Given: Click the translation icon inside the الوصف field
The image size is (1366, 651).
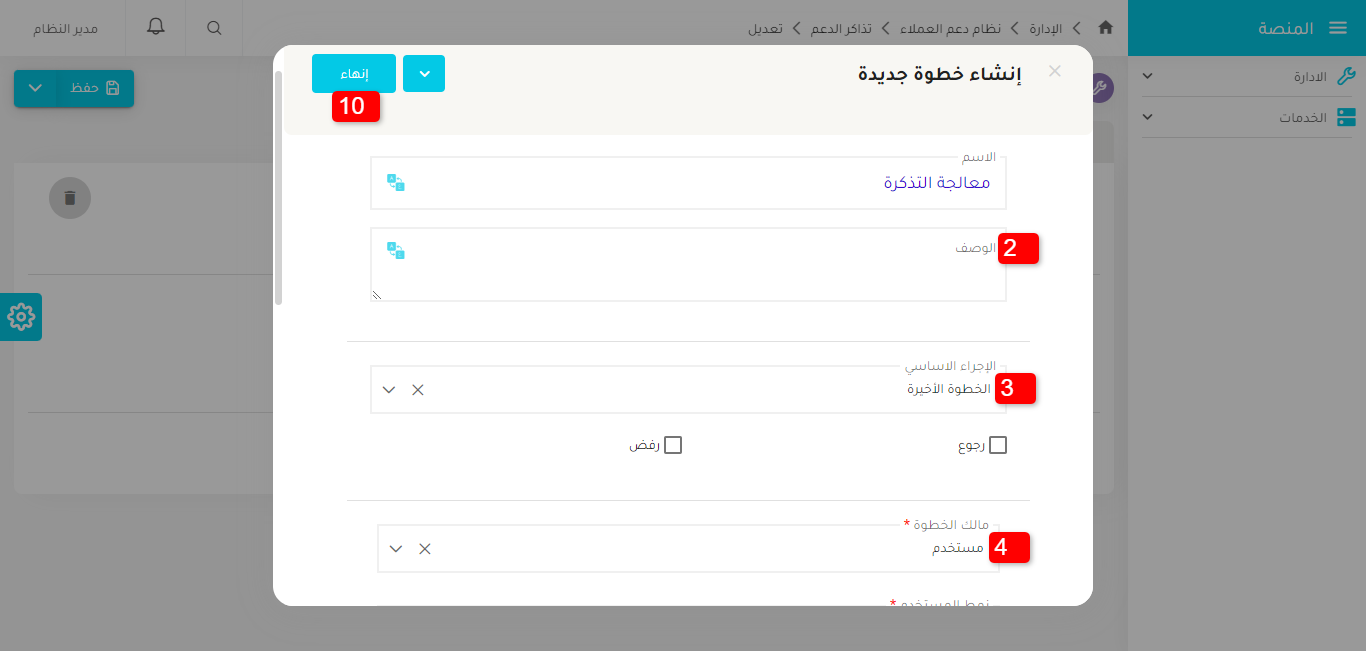Looking at the screenshot, I should [x=396, y=251].
